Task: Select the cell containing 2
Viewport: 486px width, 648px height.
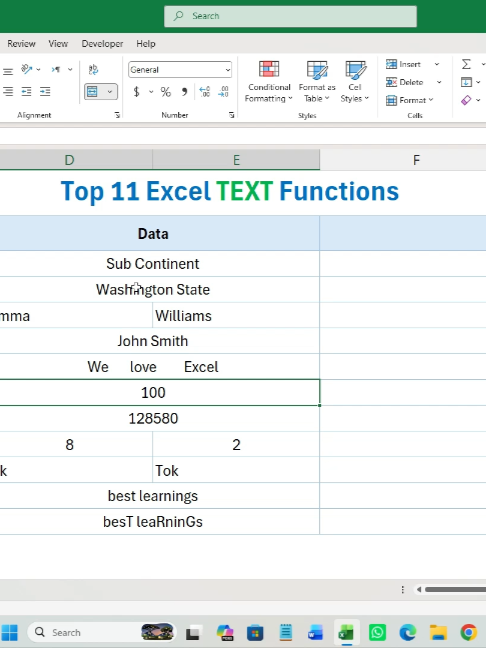Action: coord(236,445)
